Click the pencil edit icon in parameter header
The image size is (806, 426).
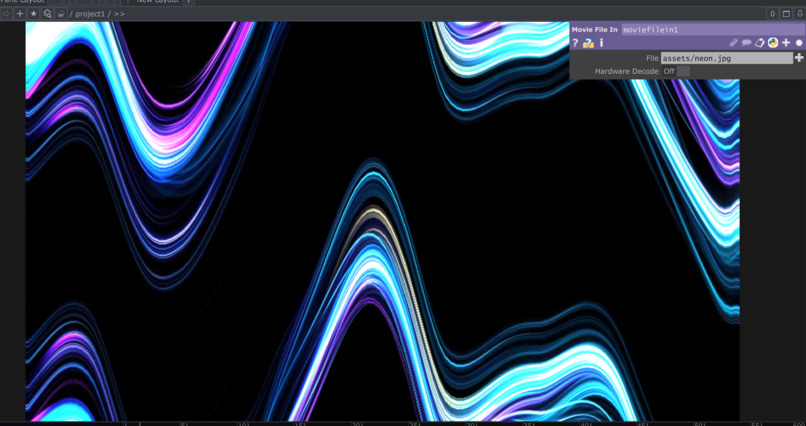734,43
